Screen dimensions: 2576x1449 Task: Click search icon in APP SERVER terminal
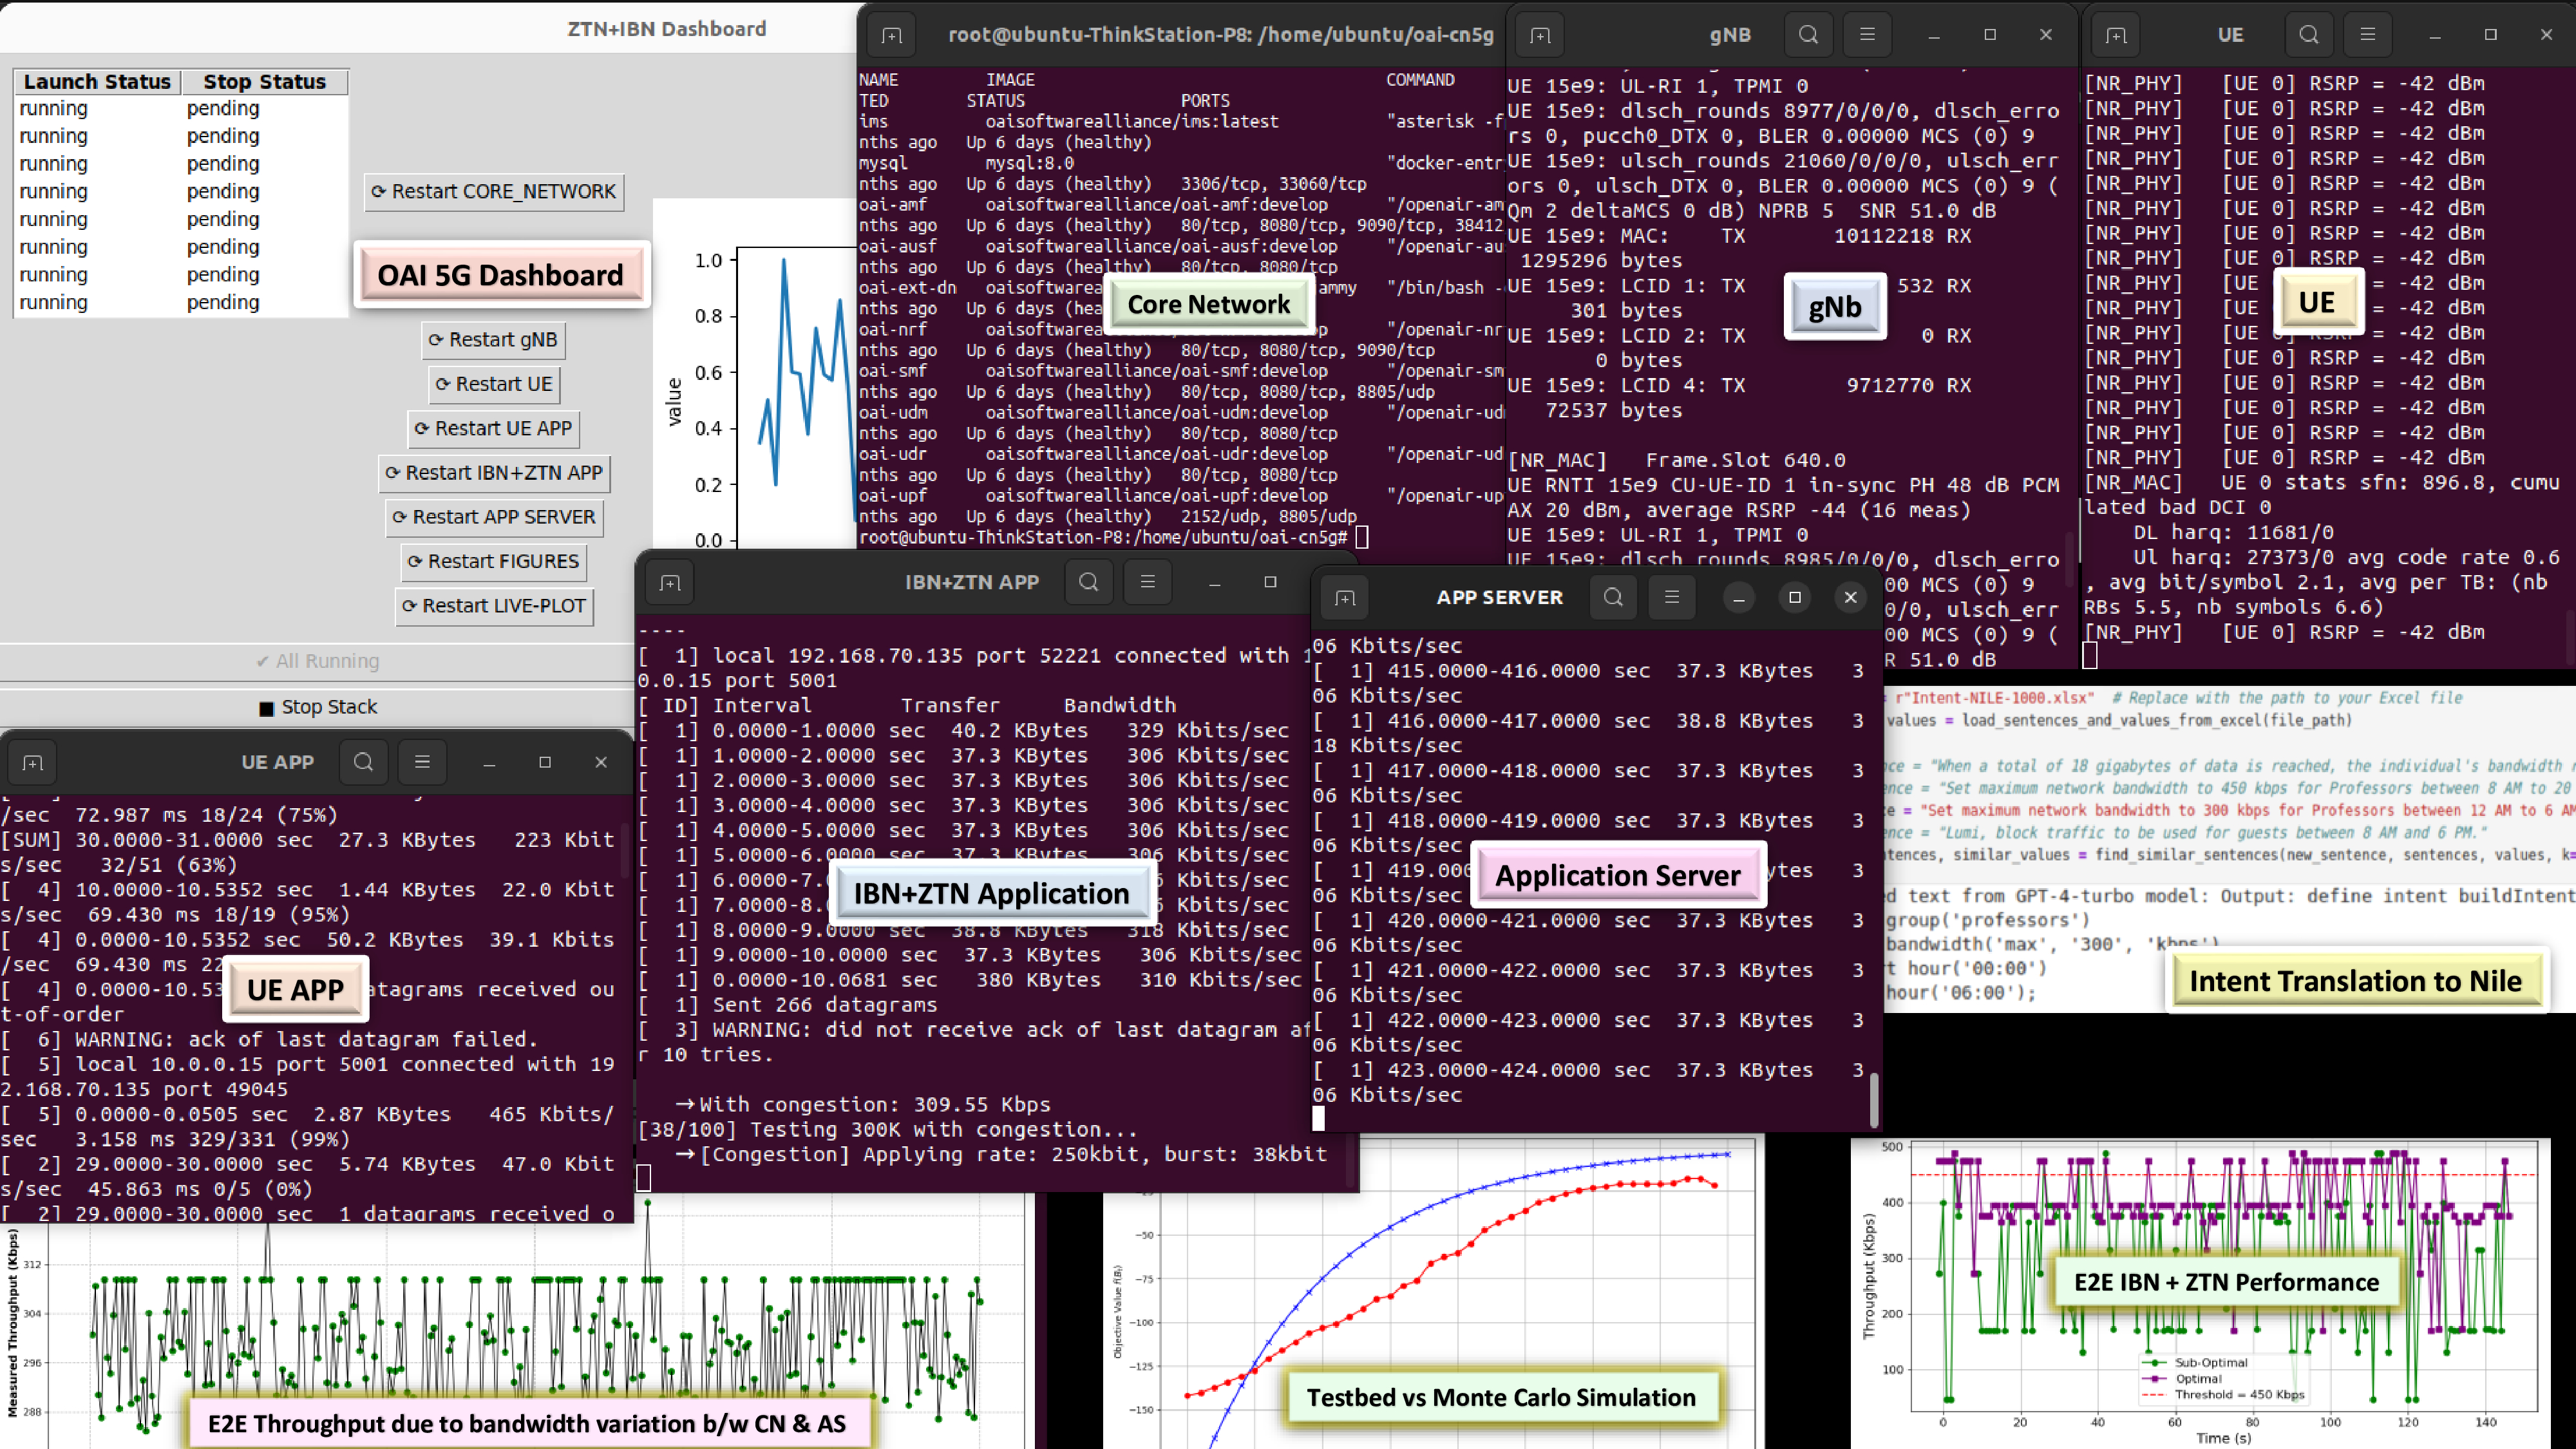[x=1613, y=597]
